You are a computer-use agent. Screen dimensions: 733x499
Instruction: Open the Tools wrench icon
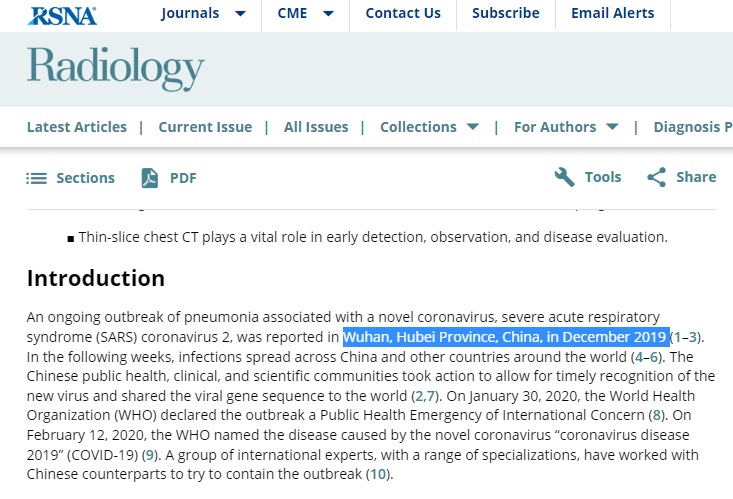point(564,177)
